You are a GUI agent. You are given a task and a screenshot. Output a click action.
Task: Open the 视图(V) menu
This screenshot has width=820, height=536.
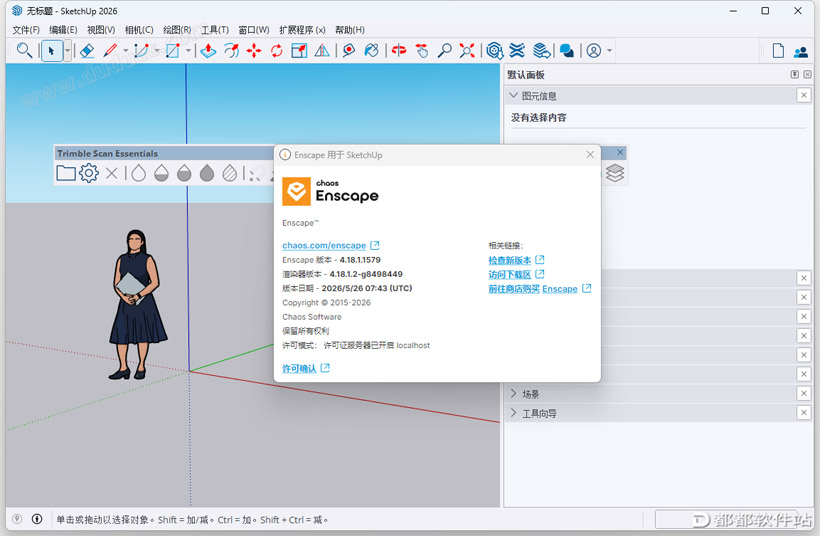point(101,30)
